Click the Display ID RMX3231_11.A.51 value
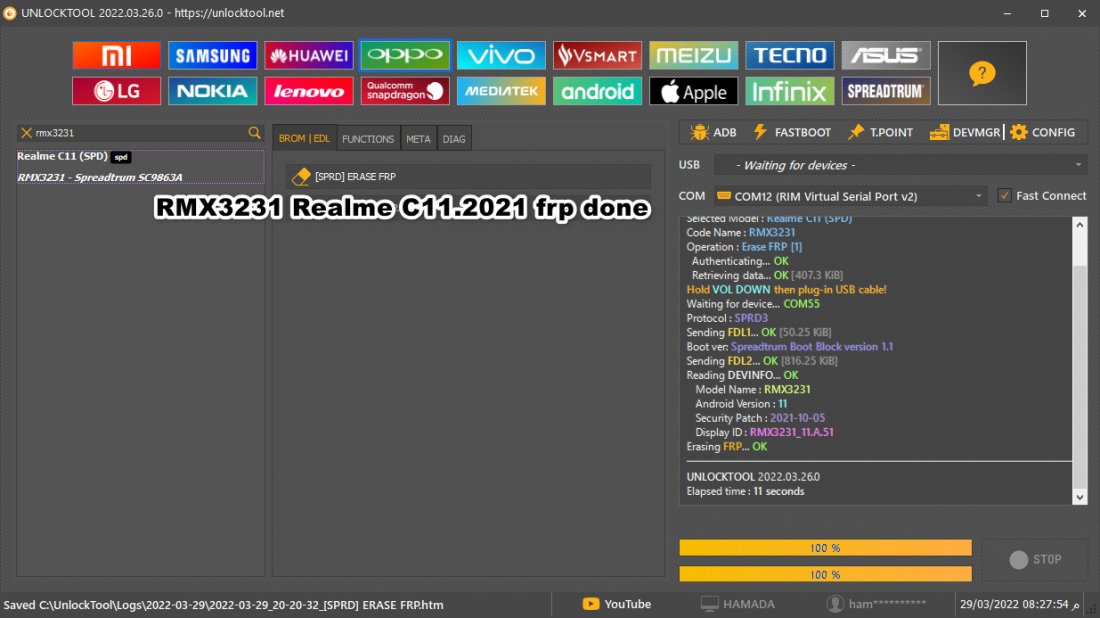The width and height of the screenshot is (1100, 618). (x=791, y=432)
